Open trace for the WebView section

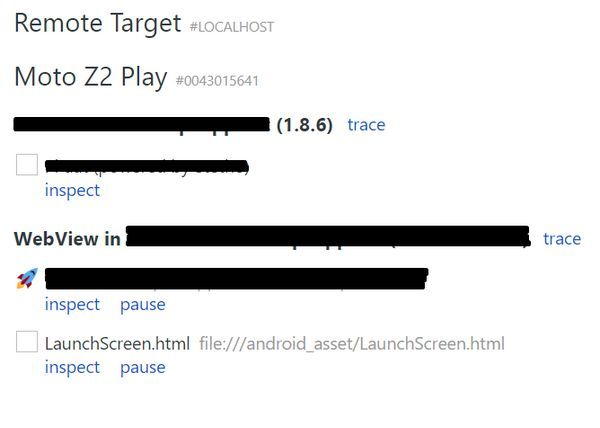click(x=562, y=239)
